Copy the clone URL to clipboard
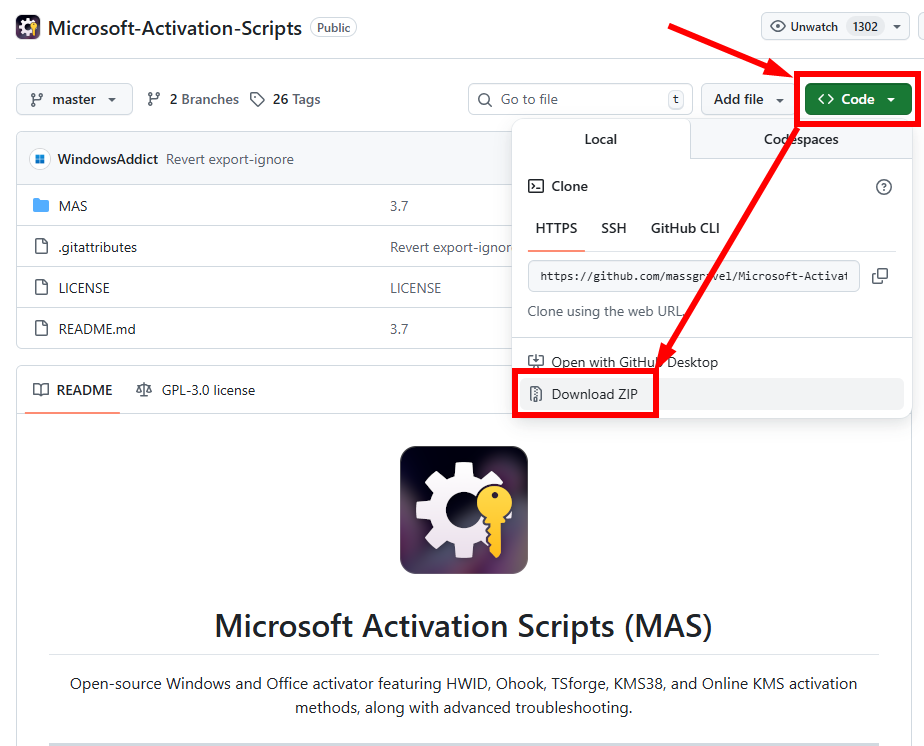 880,276
